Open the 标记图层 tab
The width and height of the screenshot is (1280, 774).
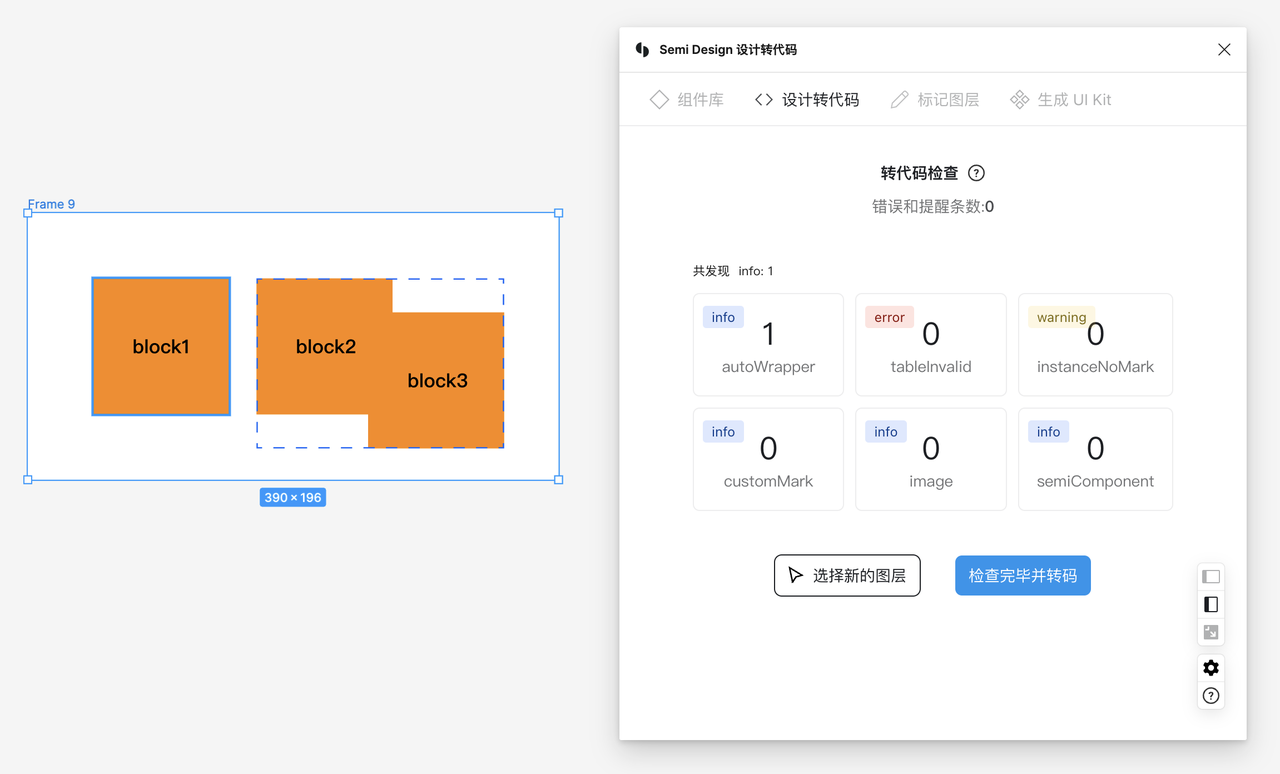click(935, 100)
